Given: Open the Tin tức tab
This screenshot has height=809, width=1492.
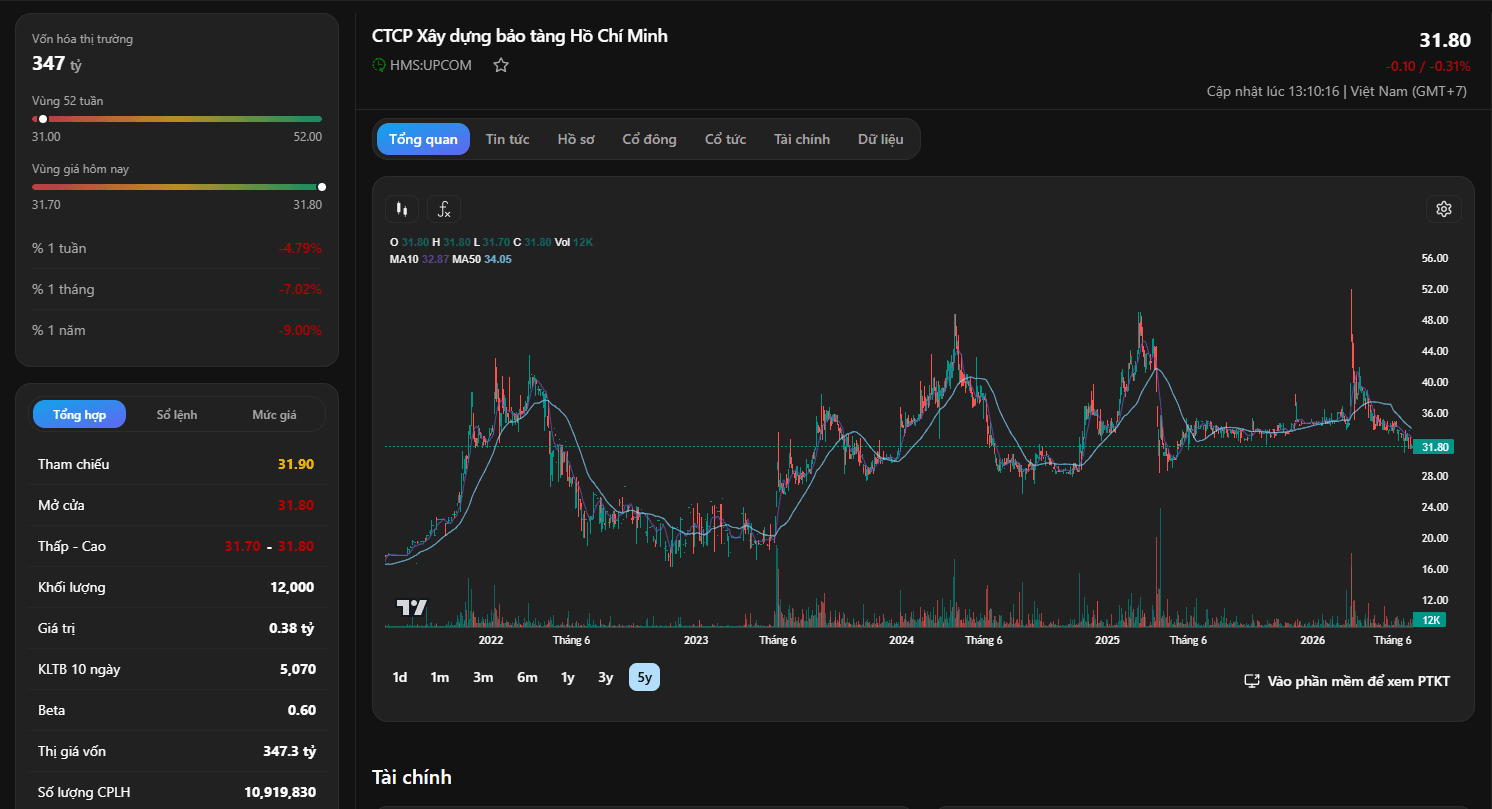Looking at the screenshot, I should pos(507,139).
